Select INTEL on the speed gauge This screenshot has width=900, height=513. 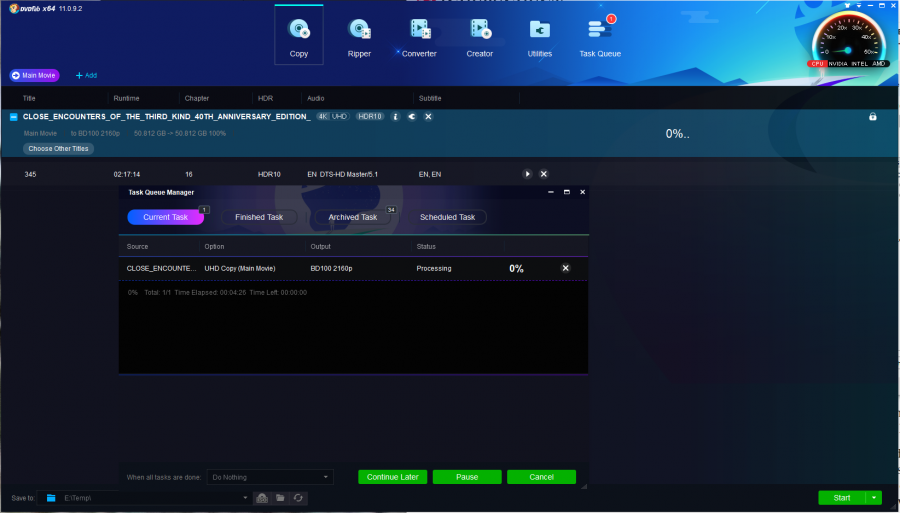click(x=860, y=64)
